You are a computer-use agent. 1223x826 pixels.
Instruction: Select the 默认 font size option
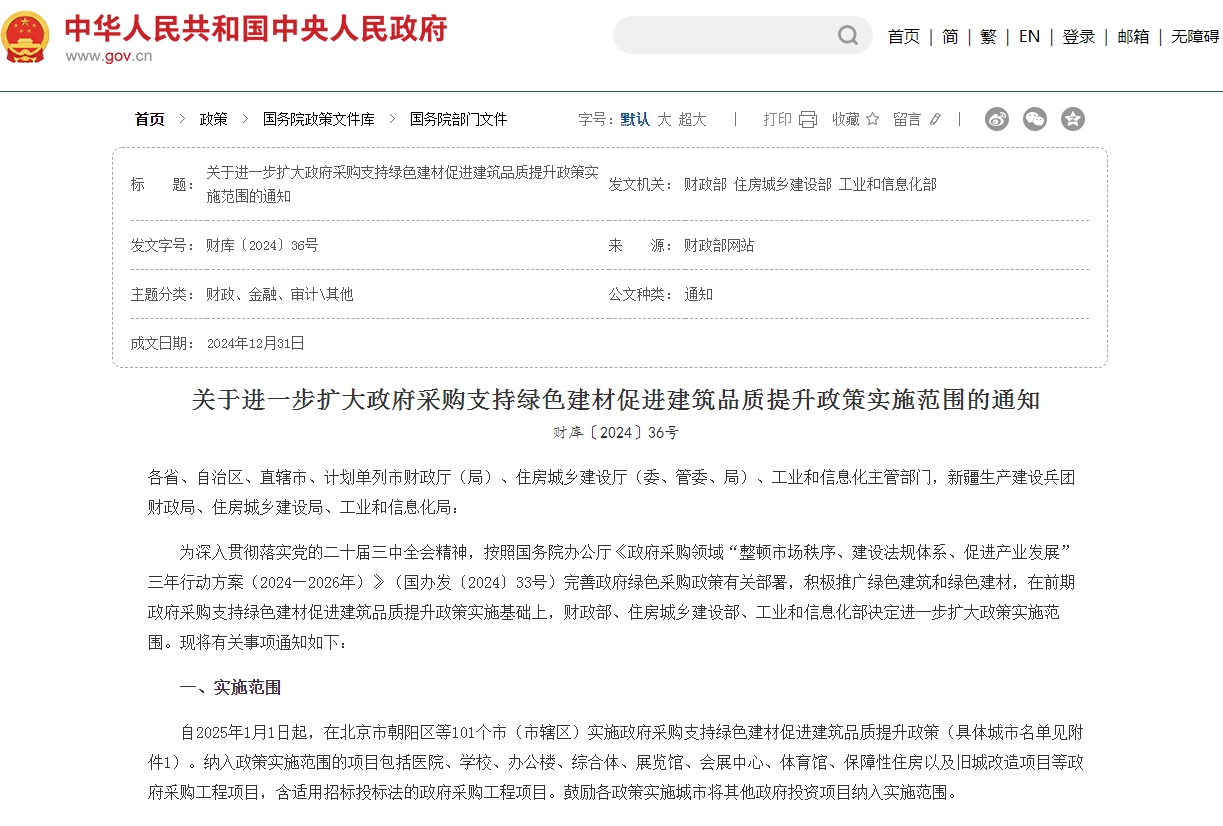click(x=634, y=118)
